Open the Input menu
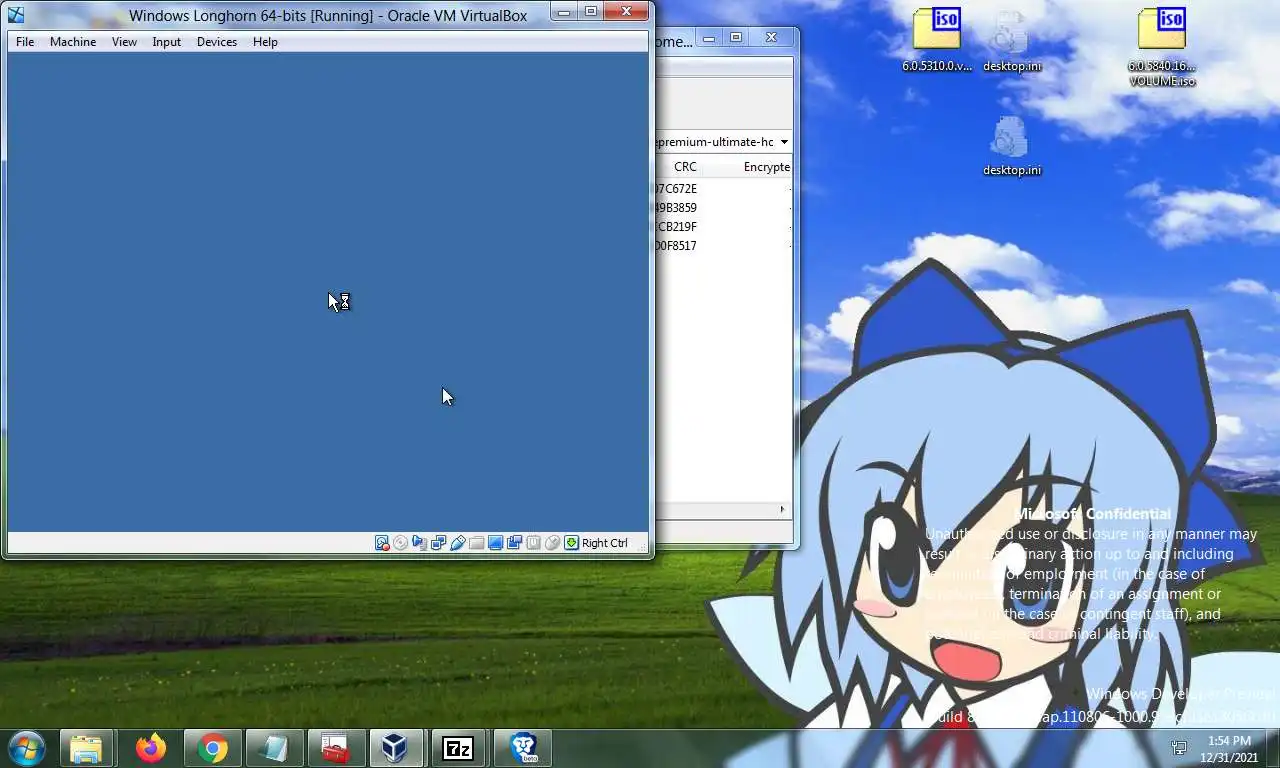 coord(167,42)
